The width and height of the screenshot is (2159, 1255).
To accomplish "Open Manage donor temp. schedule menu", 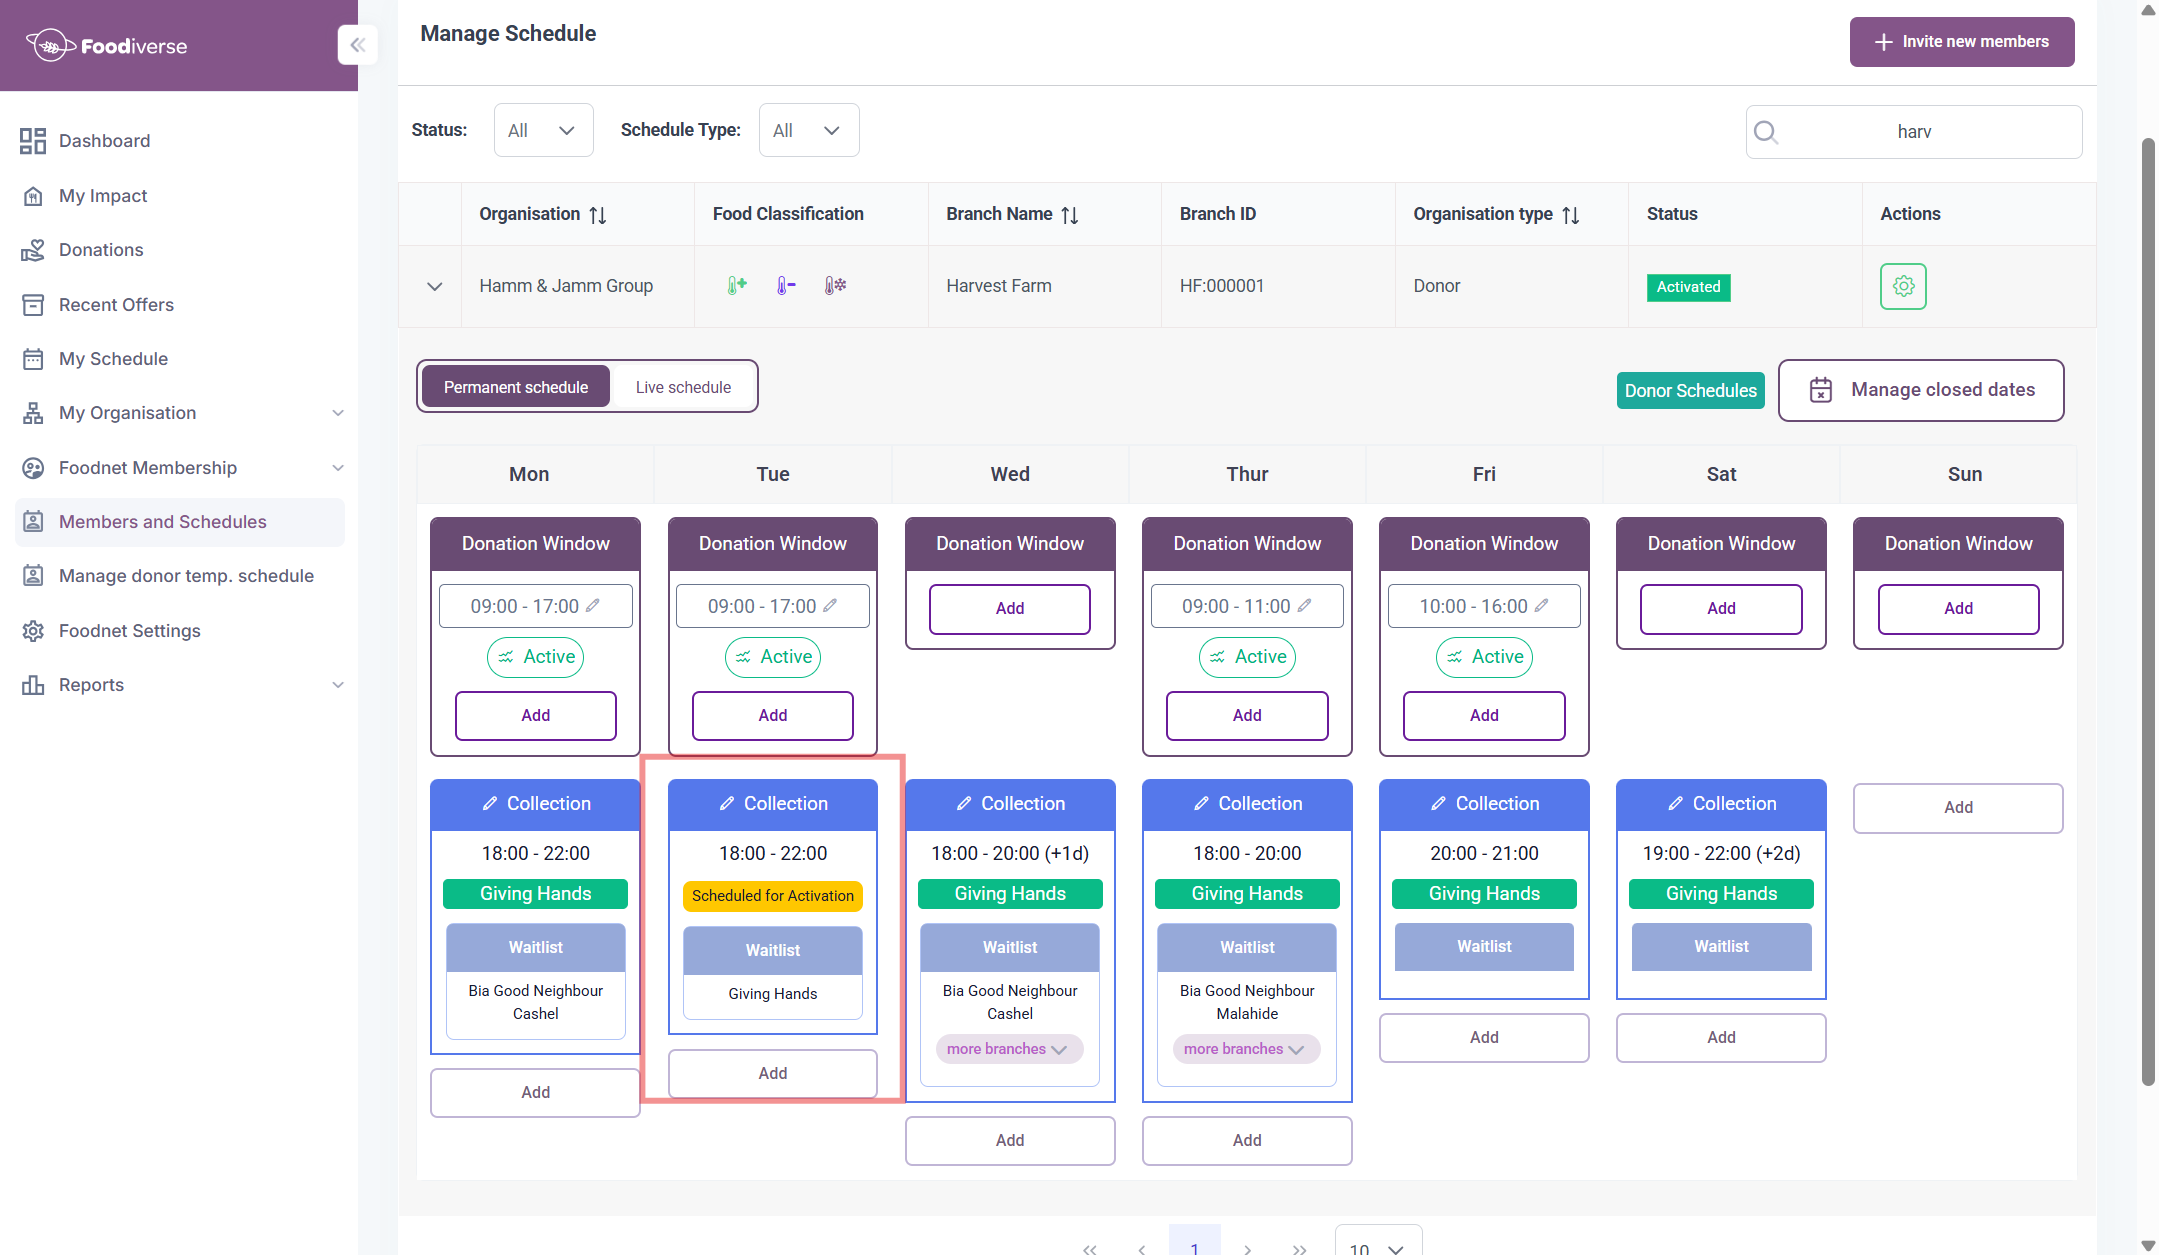I will 186,576.
